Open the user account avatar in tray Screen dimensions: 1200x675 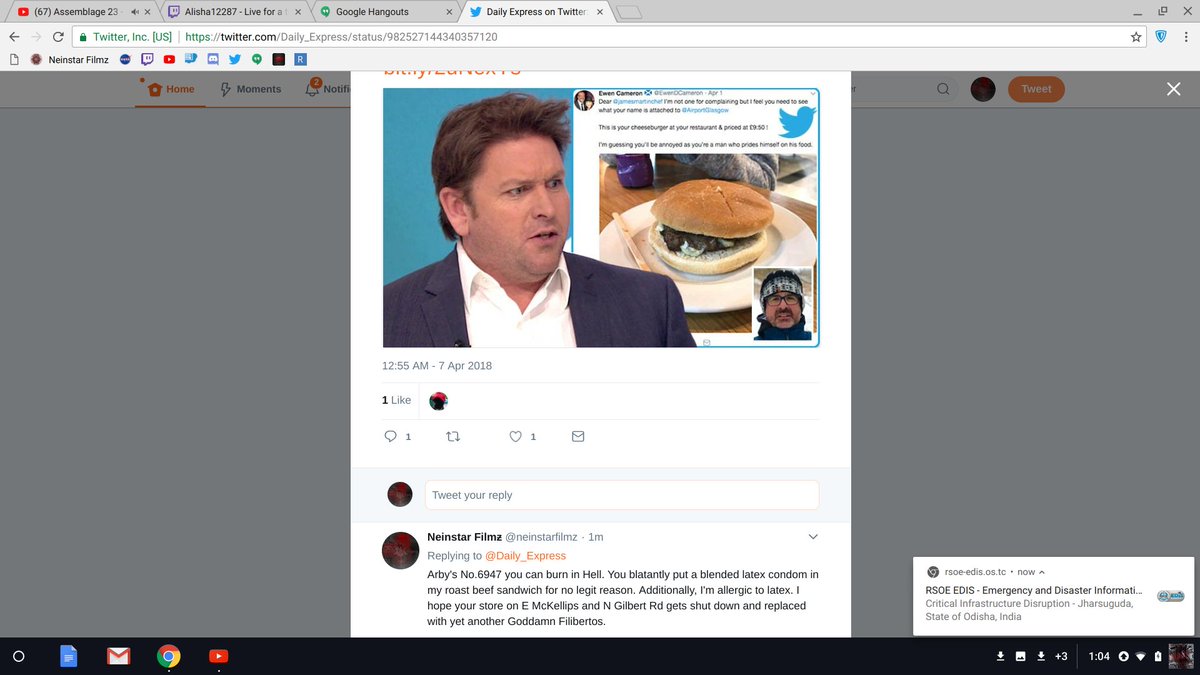tap(1181, 656)
